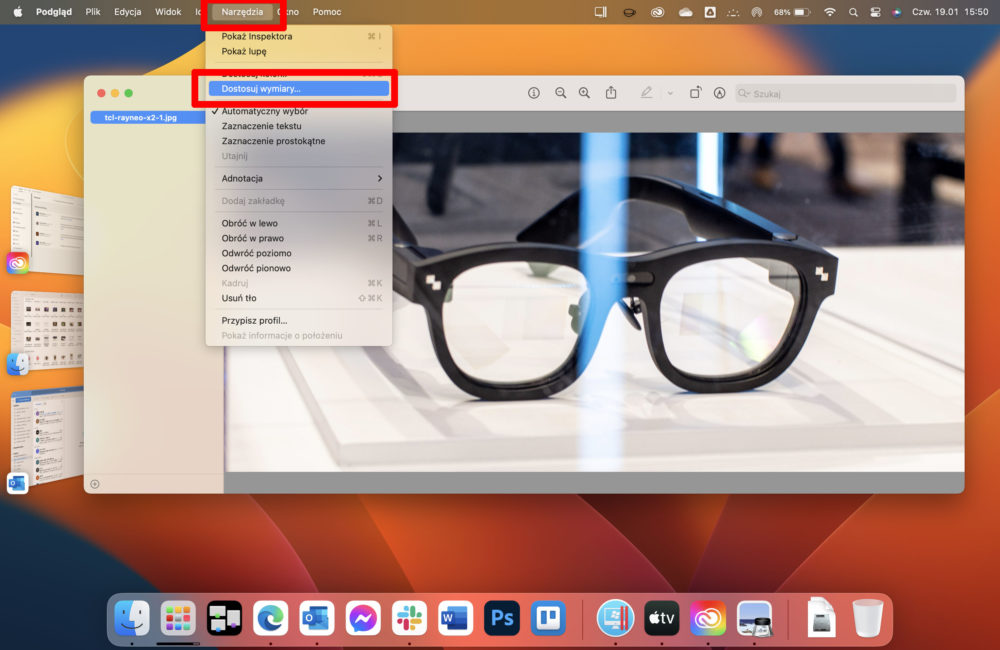The image size is (1000, 650).
Task: Click the date and time Czw. 19.01 15:50
Action: point(950,11)
